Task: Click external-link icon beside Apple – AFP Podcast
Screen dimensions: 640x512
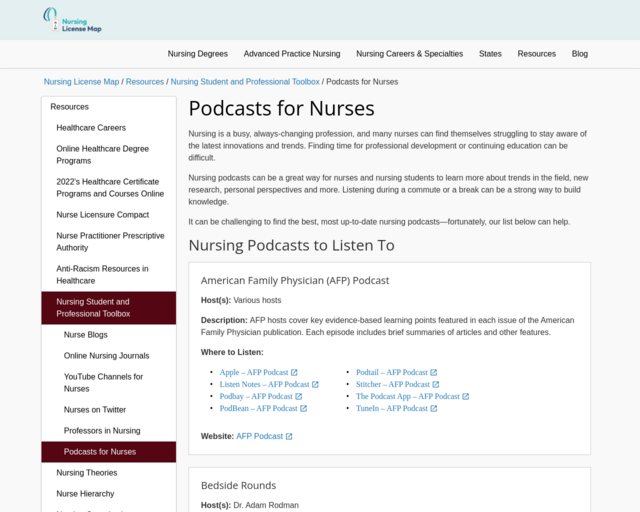Action: 294,372
